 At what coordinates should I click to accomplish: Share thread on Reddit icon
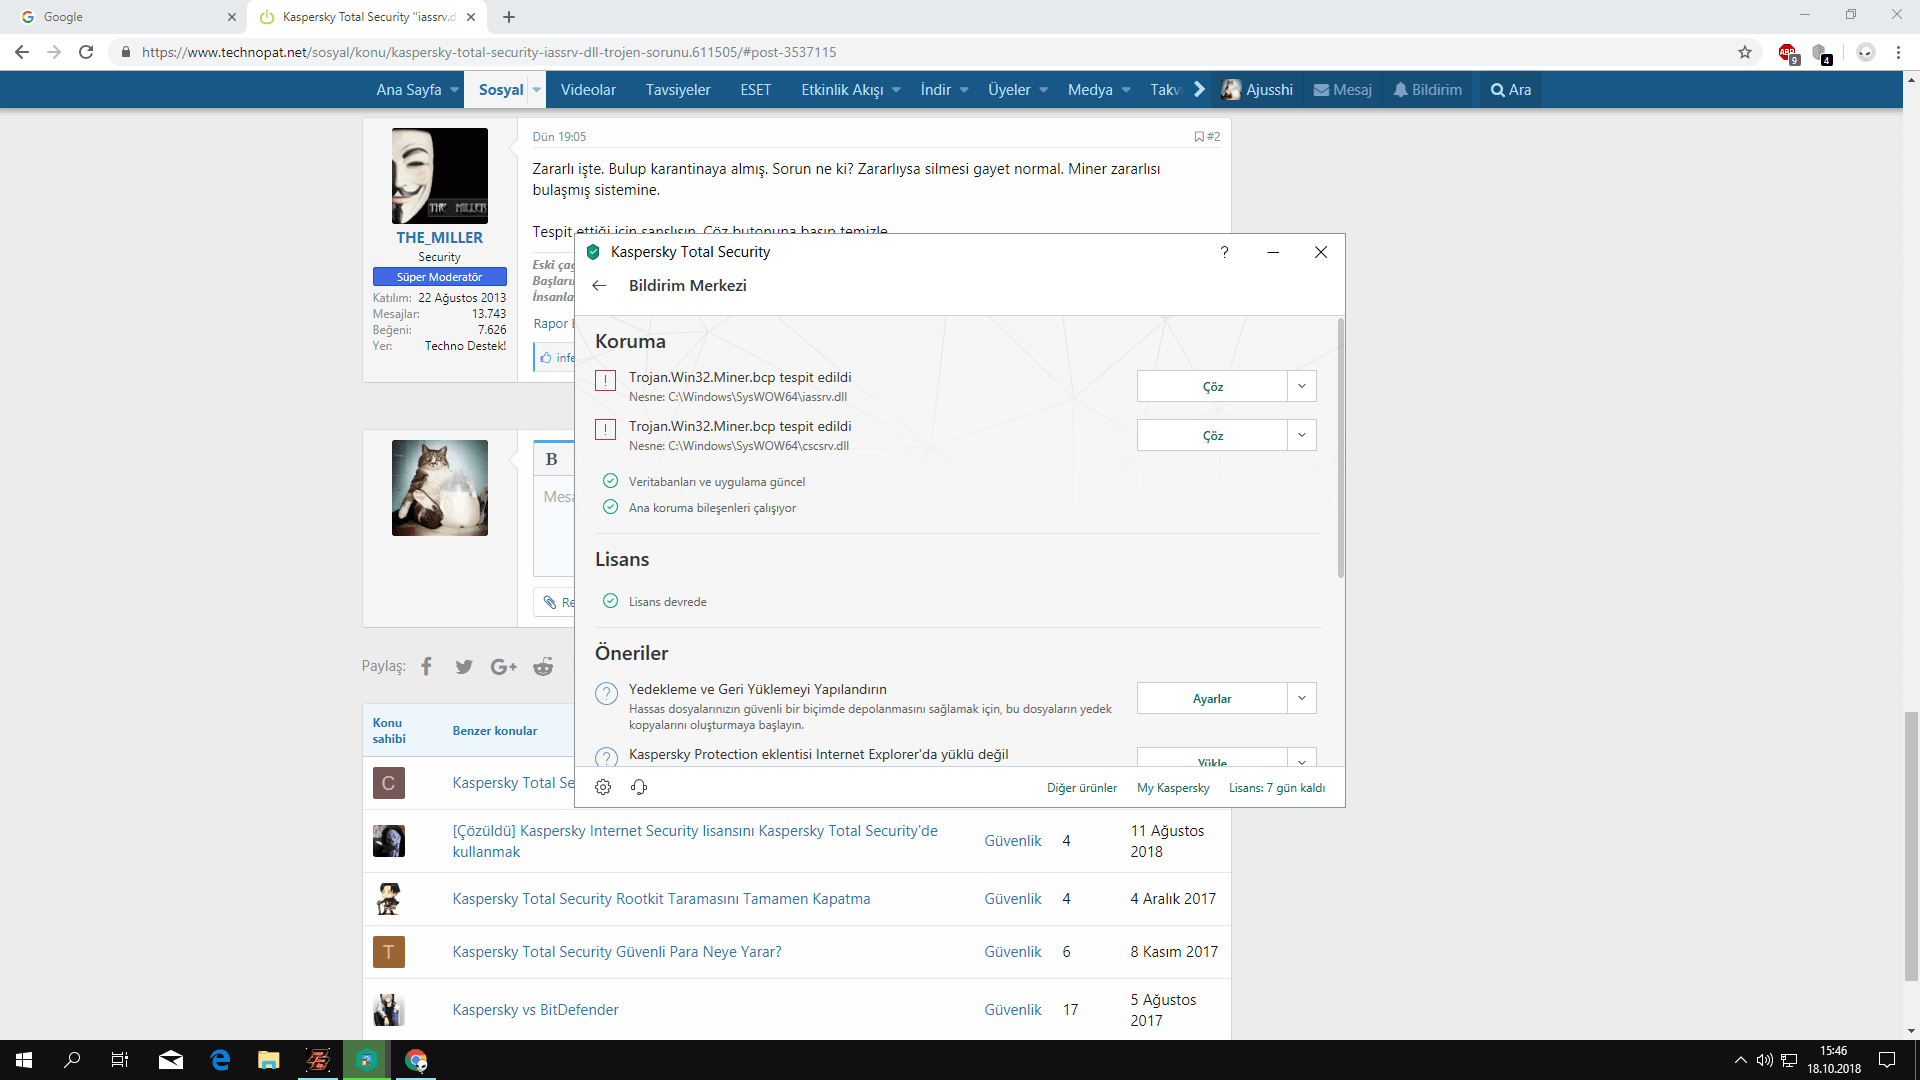click(x=543, y=666)
